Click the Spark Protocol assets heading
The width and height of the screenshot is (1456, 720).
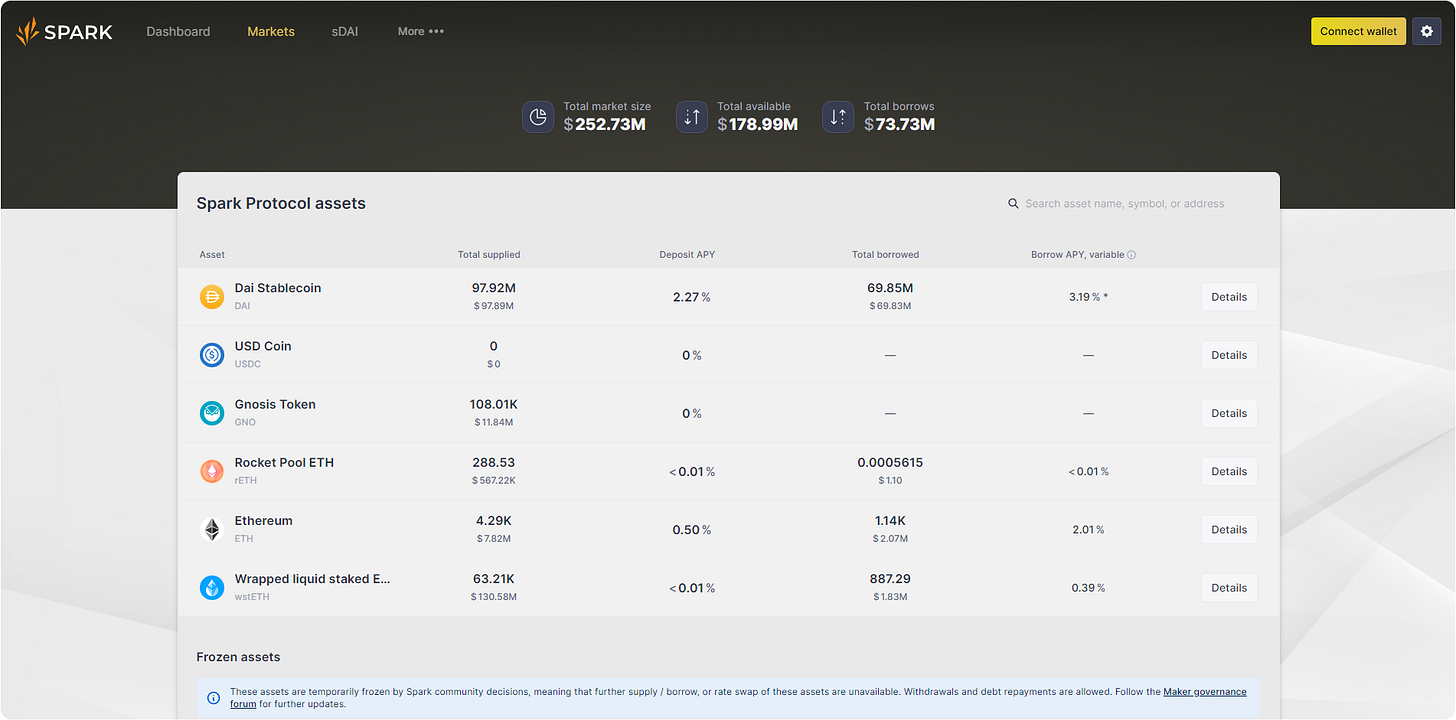point(281,203)
